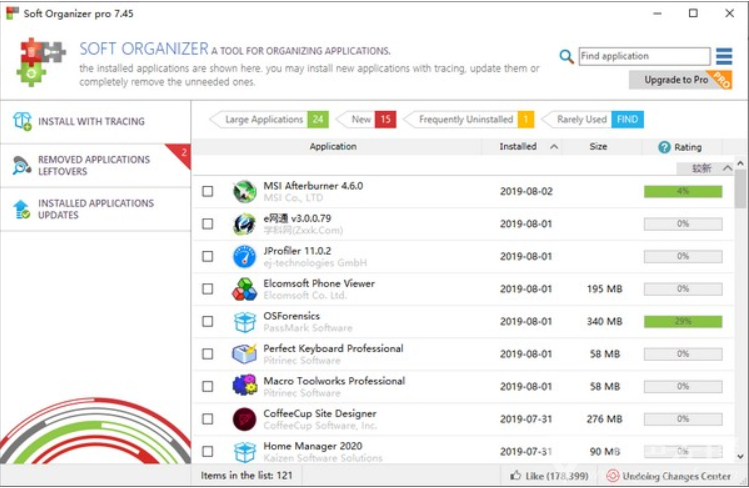This screenshot has height=488, width=749.
Task: Click the blue FIND button
Action: click(x=627, y=119)
